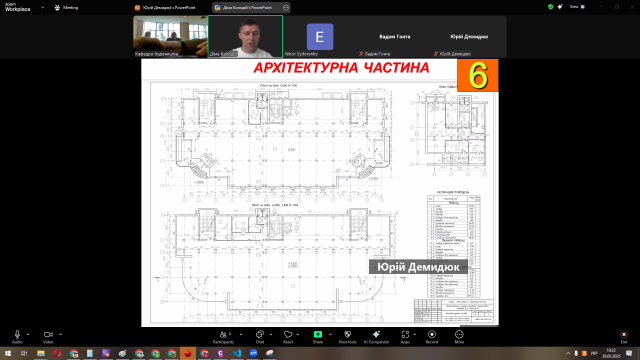The width and height of the screenshot is (640, 360).
Task: Open the Participants panel
Action: coord(223,337)
